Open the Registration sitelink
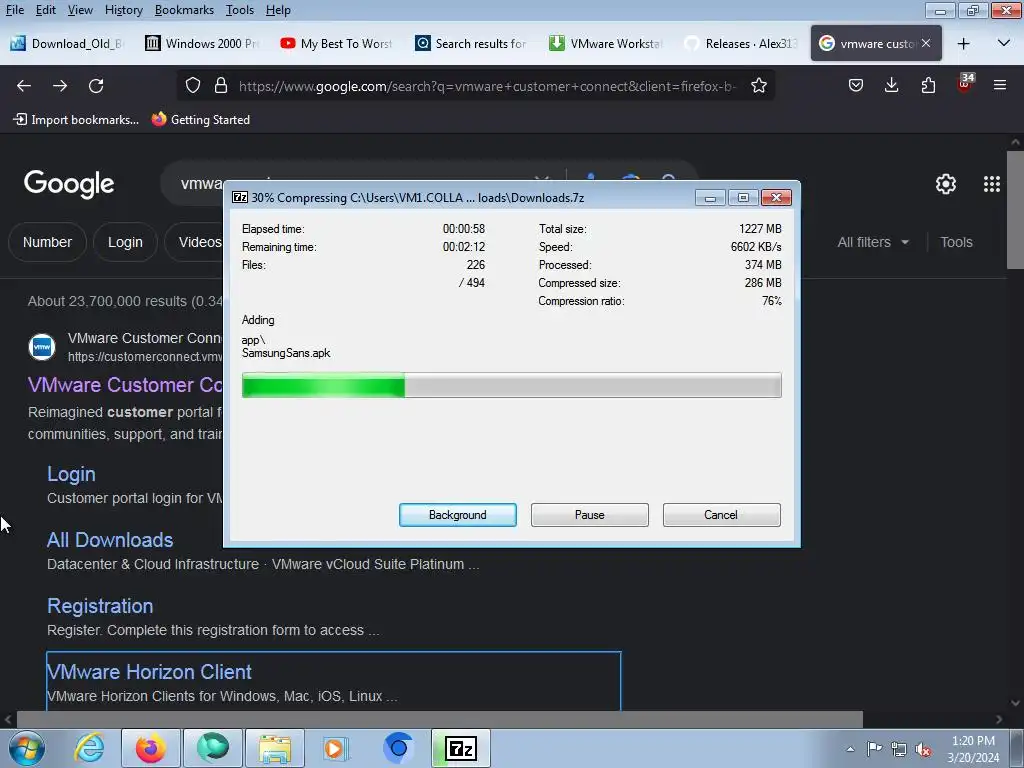Image resolution: width=1024 pixels, height=768 pixels. tap(100, 606)
